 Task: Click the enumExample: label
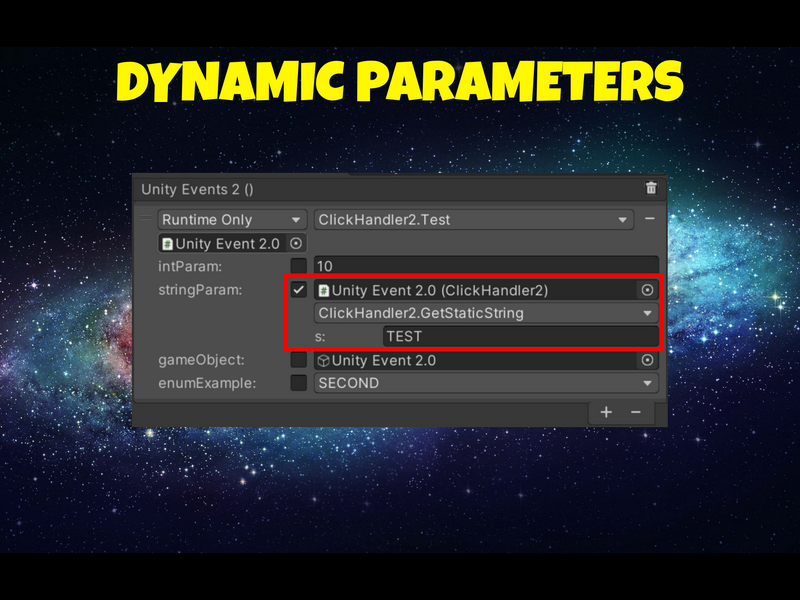pyautogui.click(x=207, y=383)
